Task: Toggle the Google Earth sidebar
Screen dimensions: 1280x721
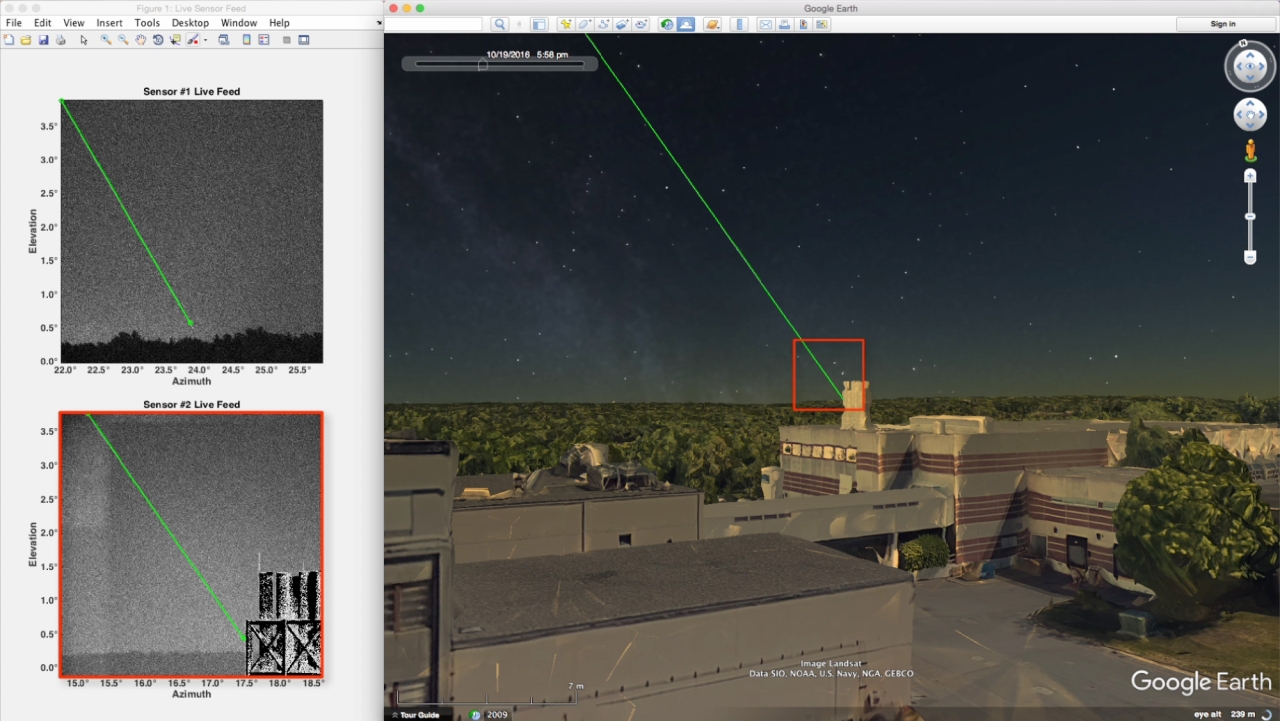Action: click(x=539, y=24)
